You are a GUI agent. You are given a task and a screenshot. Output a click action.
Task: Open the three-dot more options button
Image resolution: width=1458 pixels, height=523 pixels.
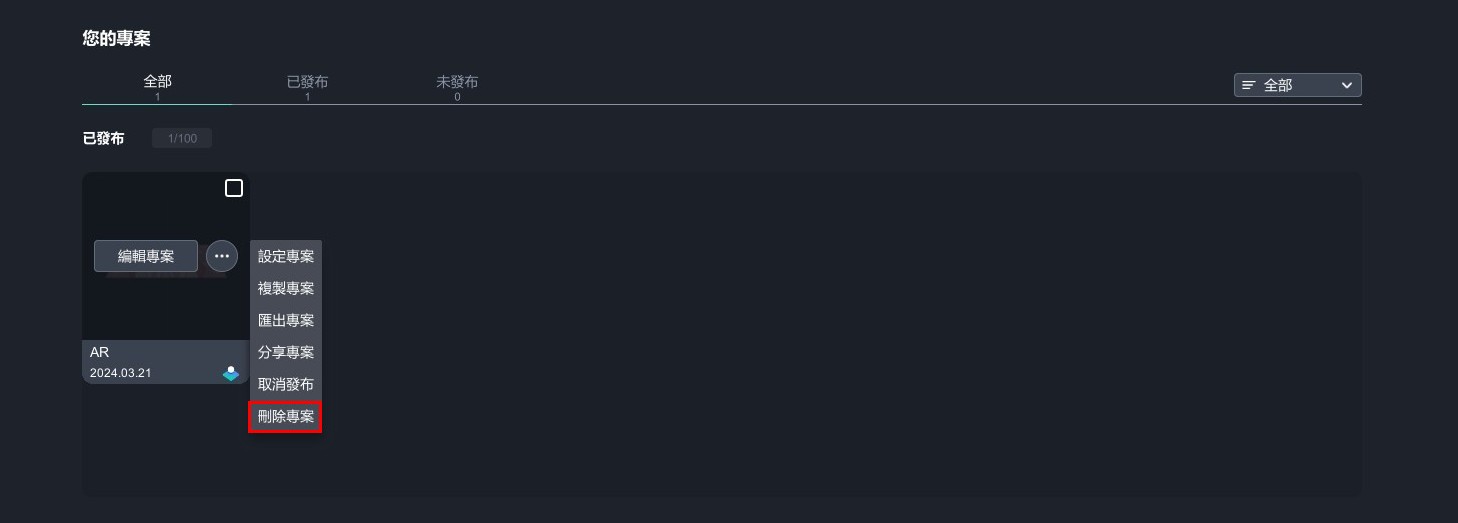tap(222, 256)
